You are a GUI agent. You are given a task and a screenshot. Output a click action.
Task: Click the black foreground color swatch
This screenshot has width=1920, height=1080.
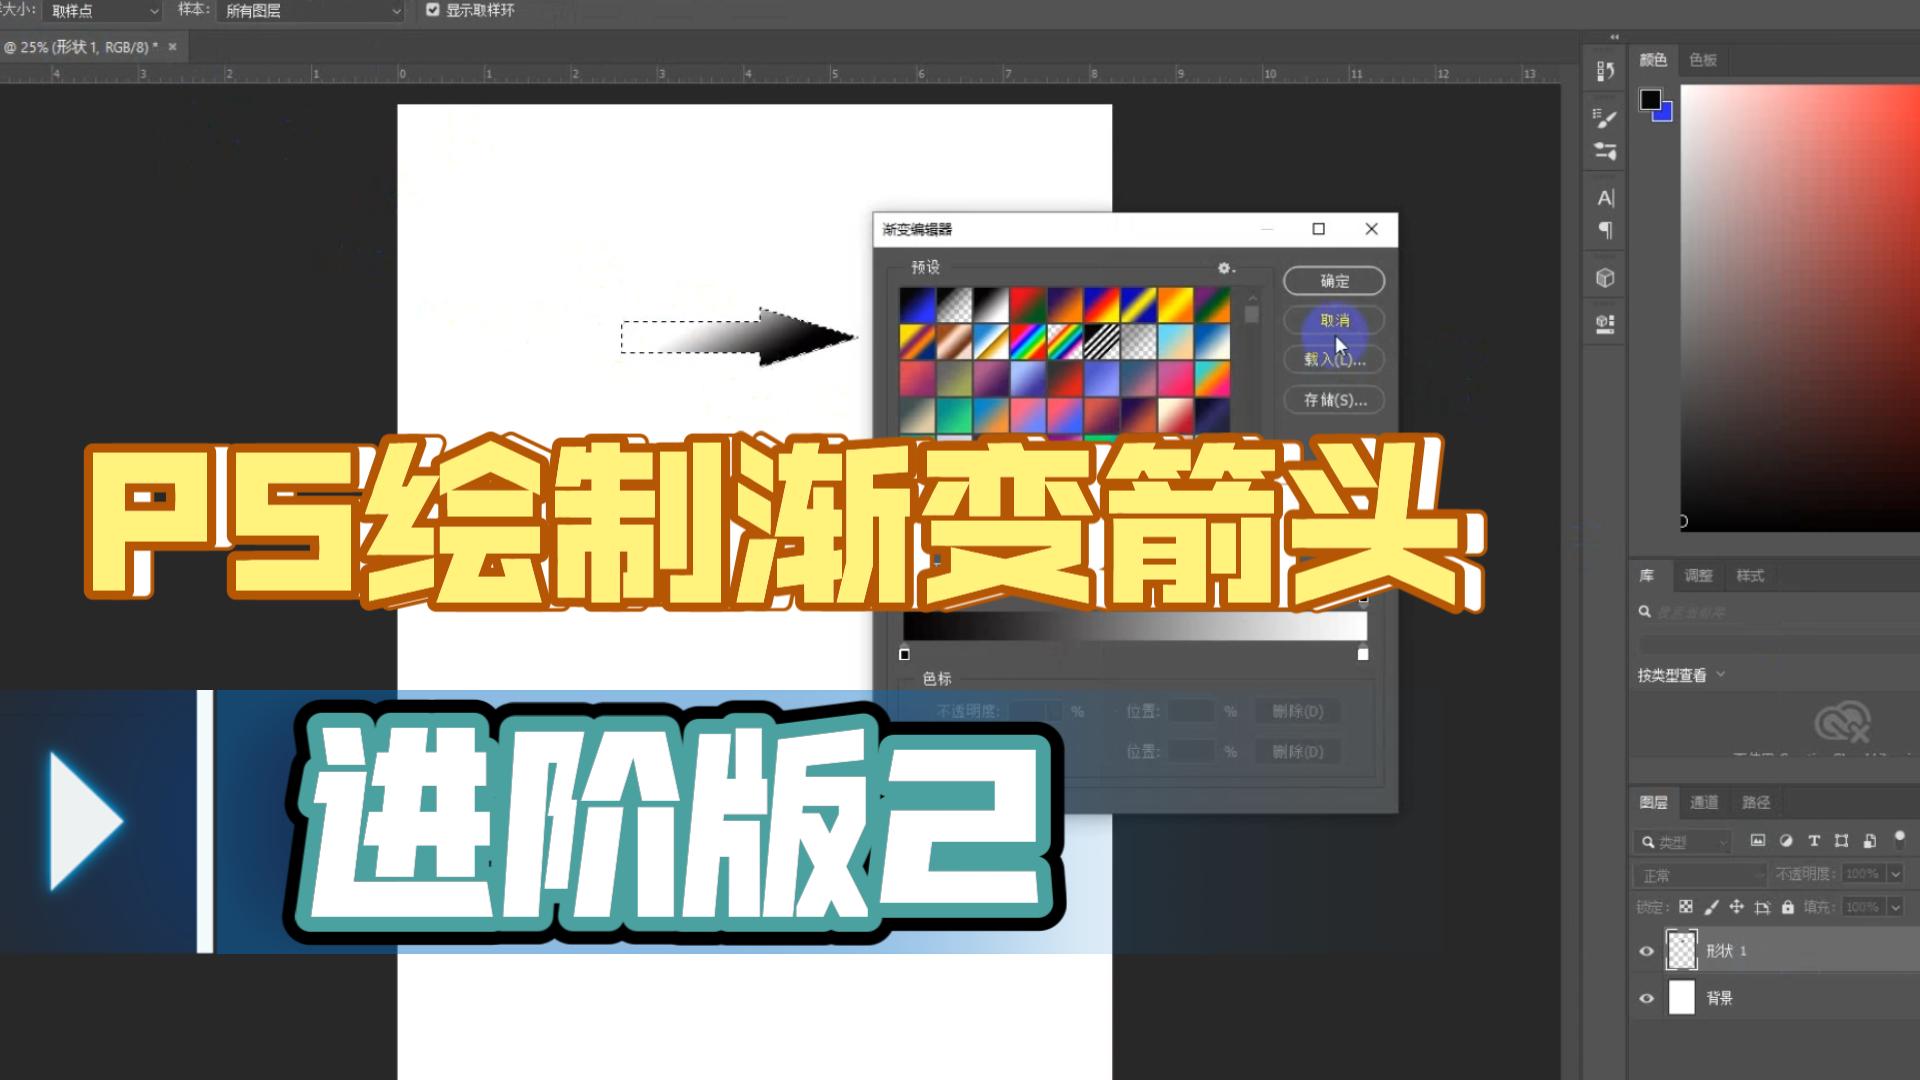(x=1650, y=99)
